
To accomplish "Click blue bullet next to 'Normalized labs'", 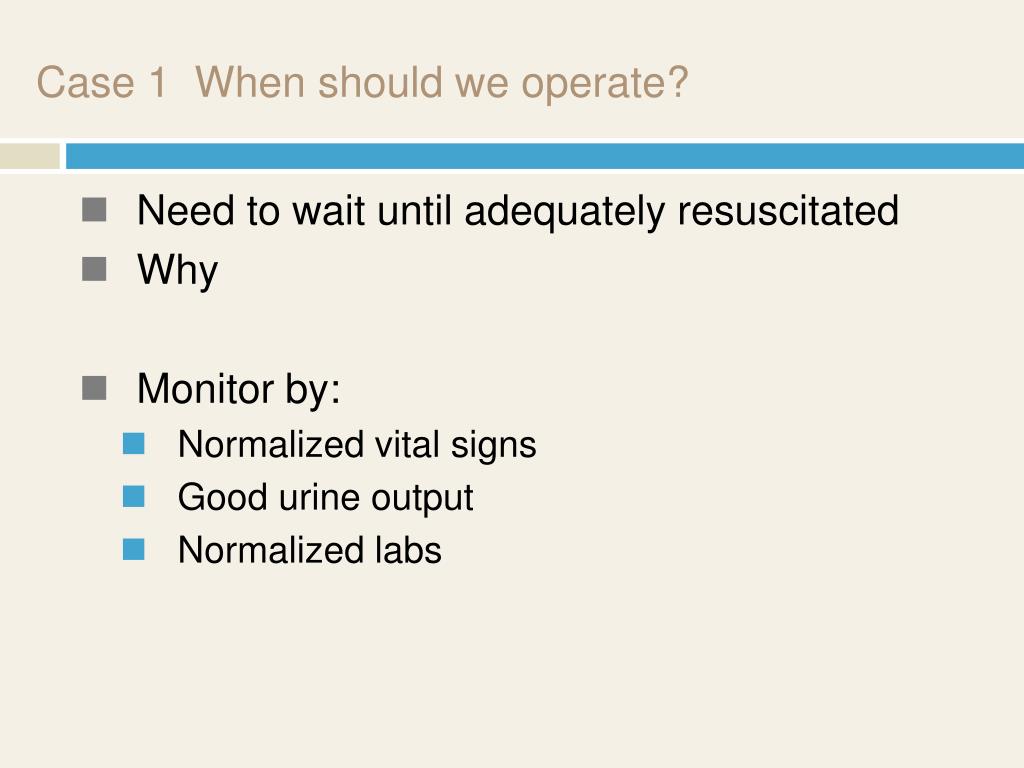I will pyautogui.click(x=134, y=549).
